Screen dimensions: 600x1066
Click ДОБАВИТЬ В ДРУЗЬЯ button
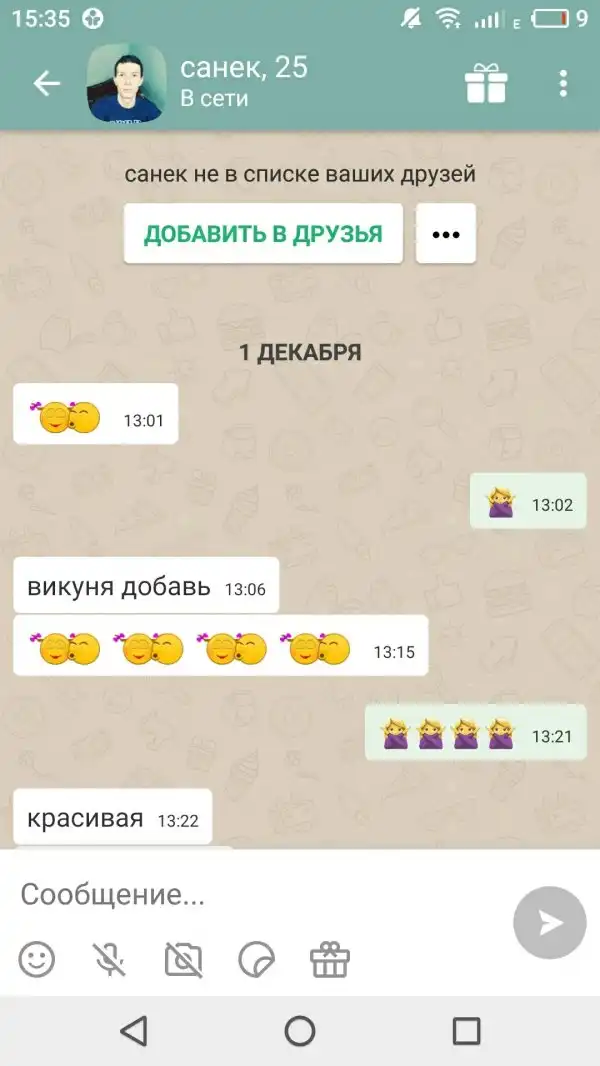[x=264, y=234]
